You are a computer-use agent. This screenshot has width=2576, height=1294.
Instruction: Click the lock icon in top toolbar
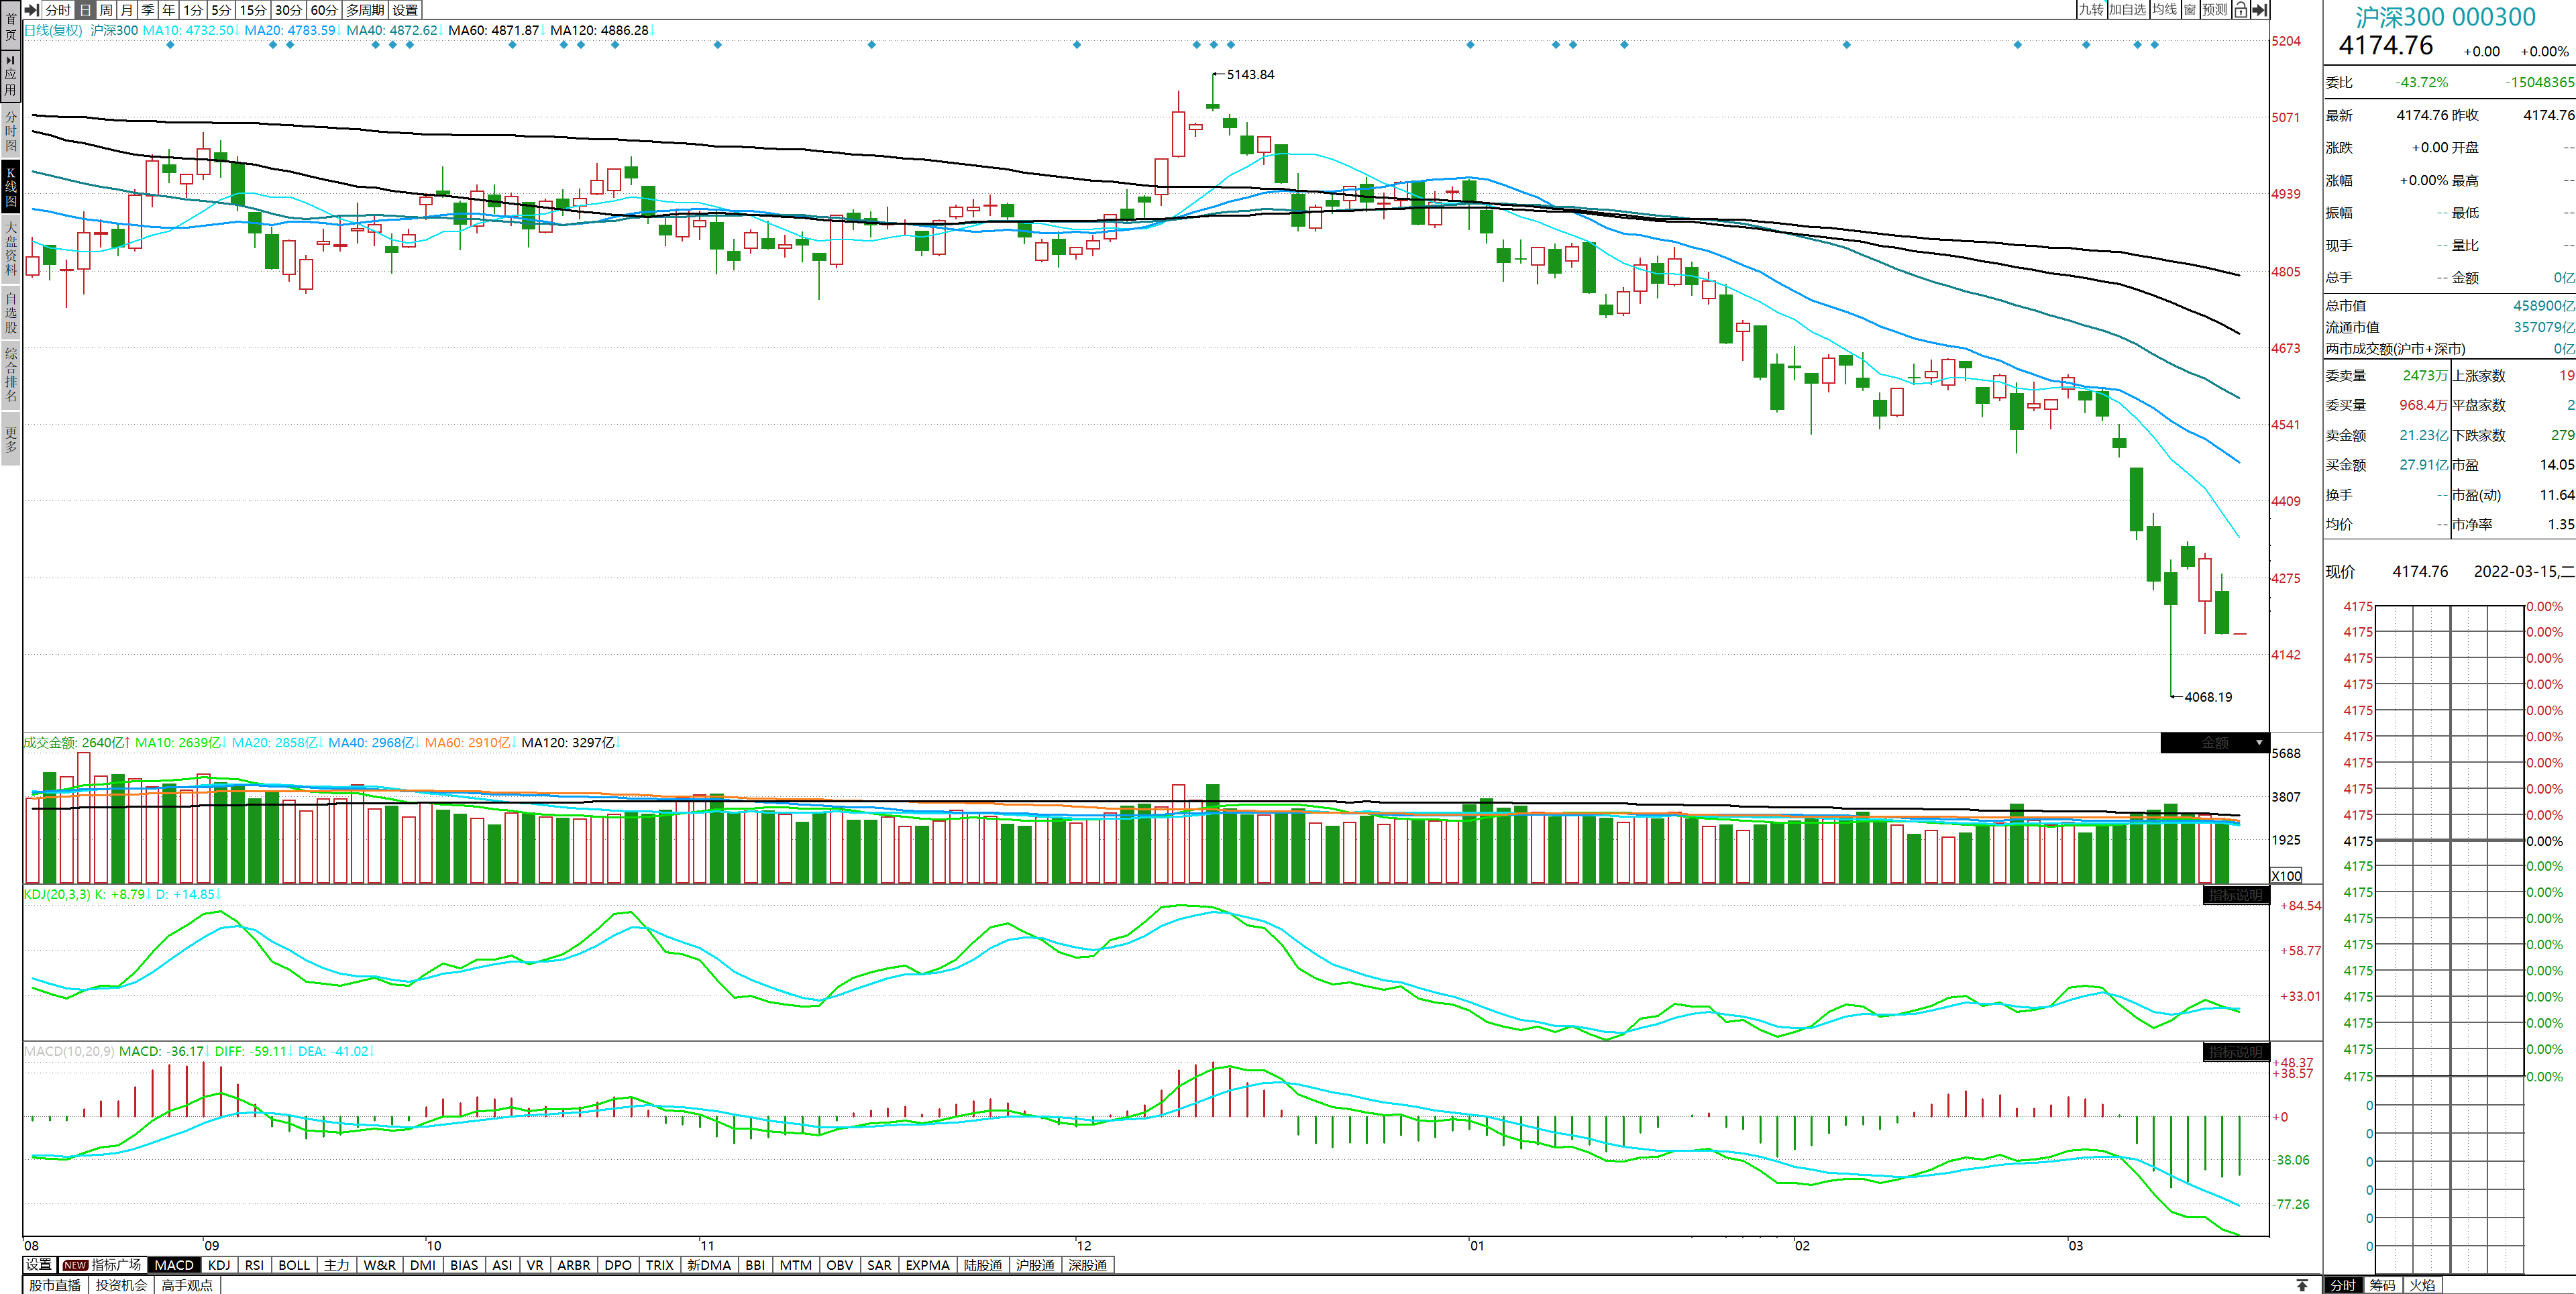coord(2241,10)
